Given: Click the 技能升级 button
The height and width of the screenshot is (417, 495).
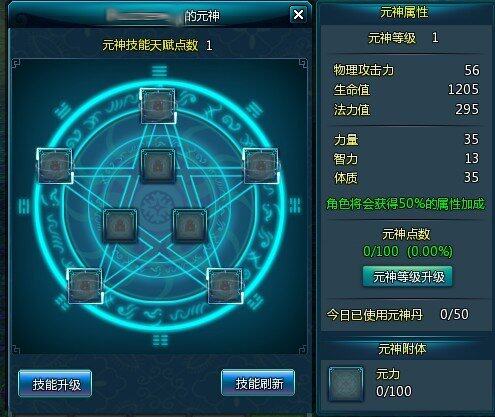Looking at the screenshot, I should pos(55,384).
